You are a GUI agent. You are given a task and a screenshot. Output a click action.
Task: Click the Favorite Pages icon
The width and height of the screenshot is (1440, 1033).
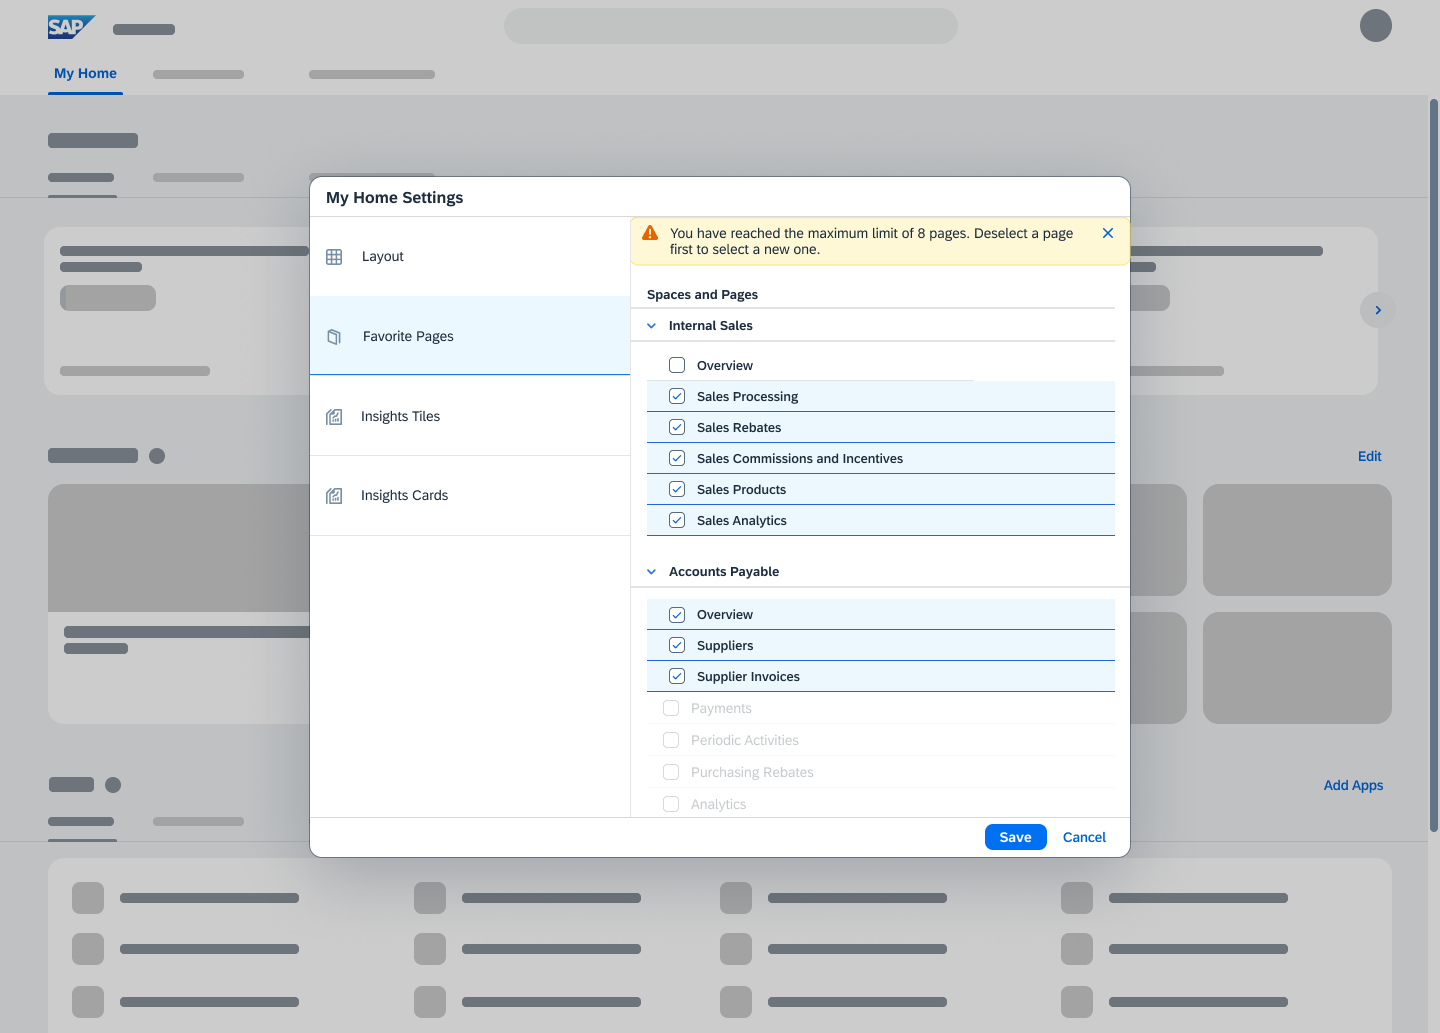pyautogui.click(x=334, y=337)
